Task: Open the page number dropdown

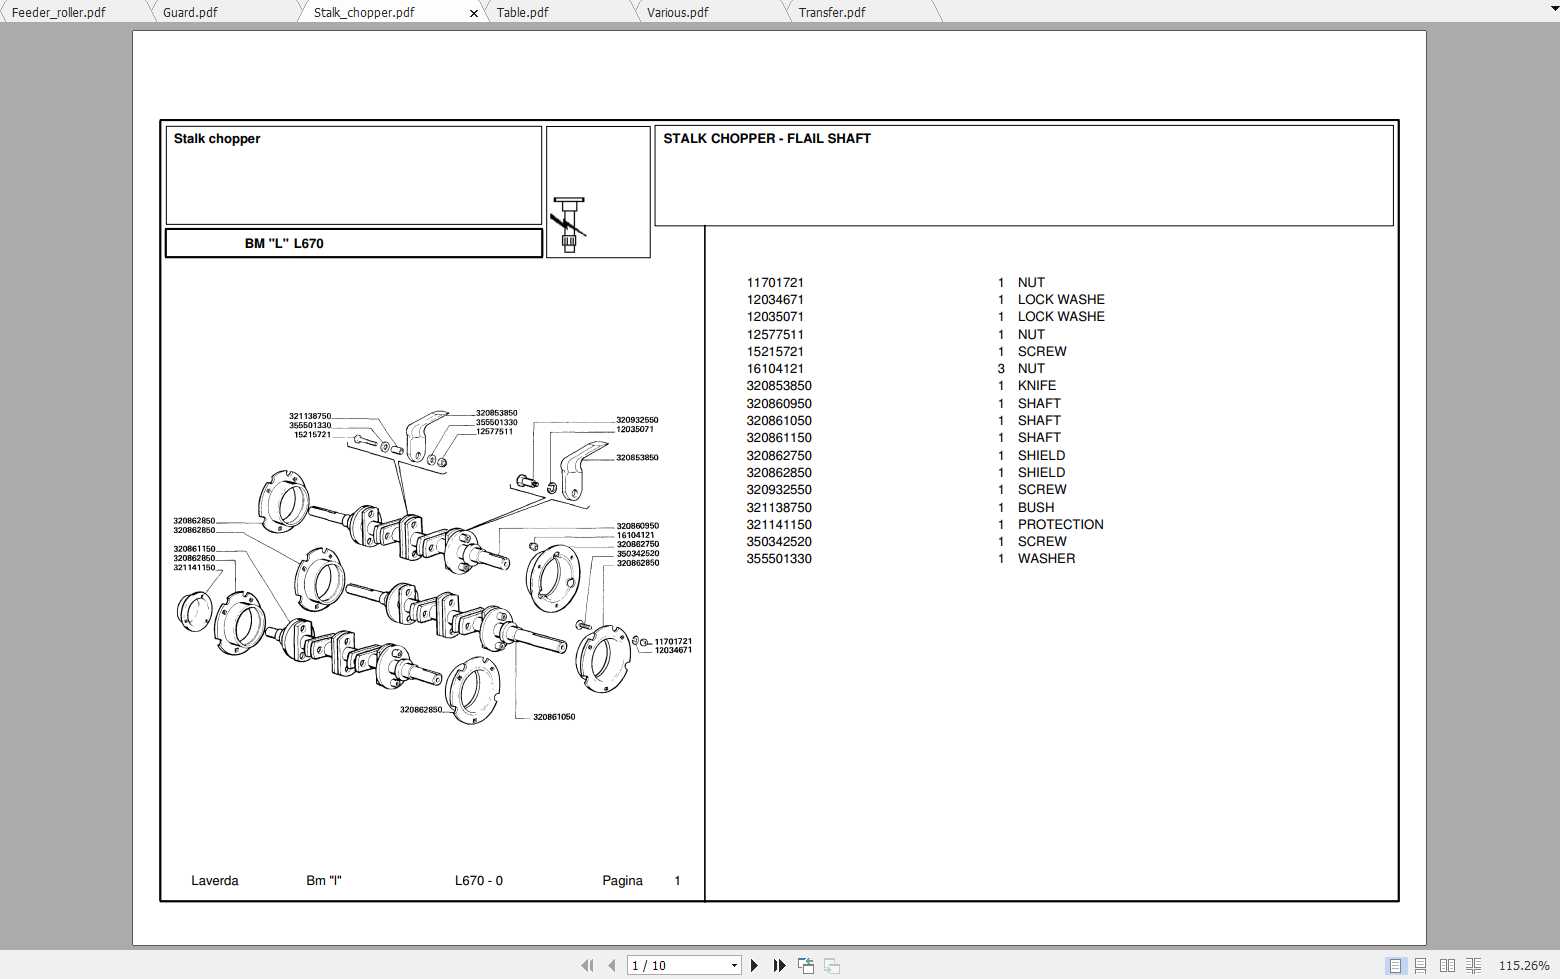Action: click(733, 965)
